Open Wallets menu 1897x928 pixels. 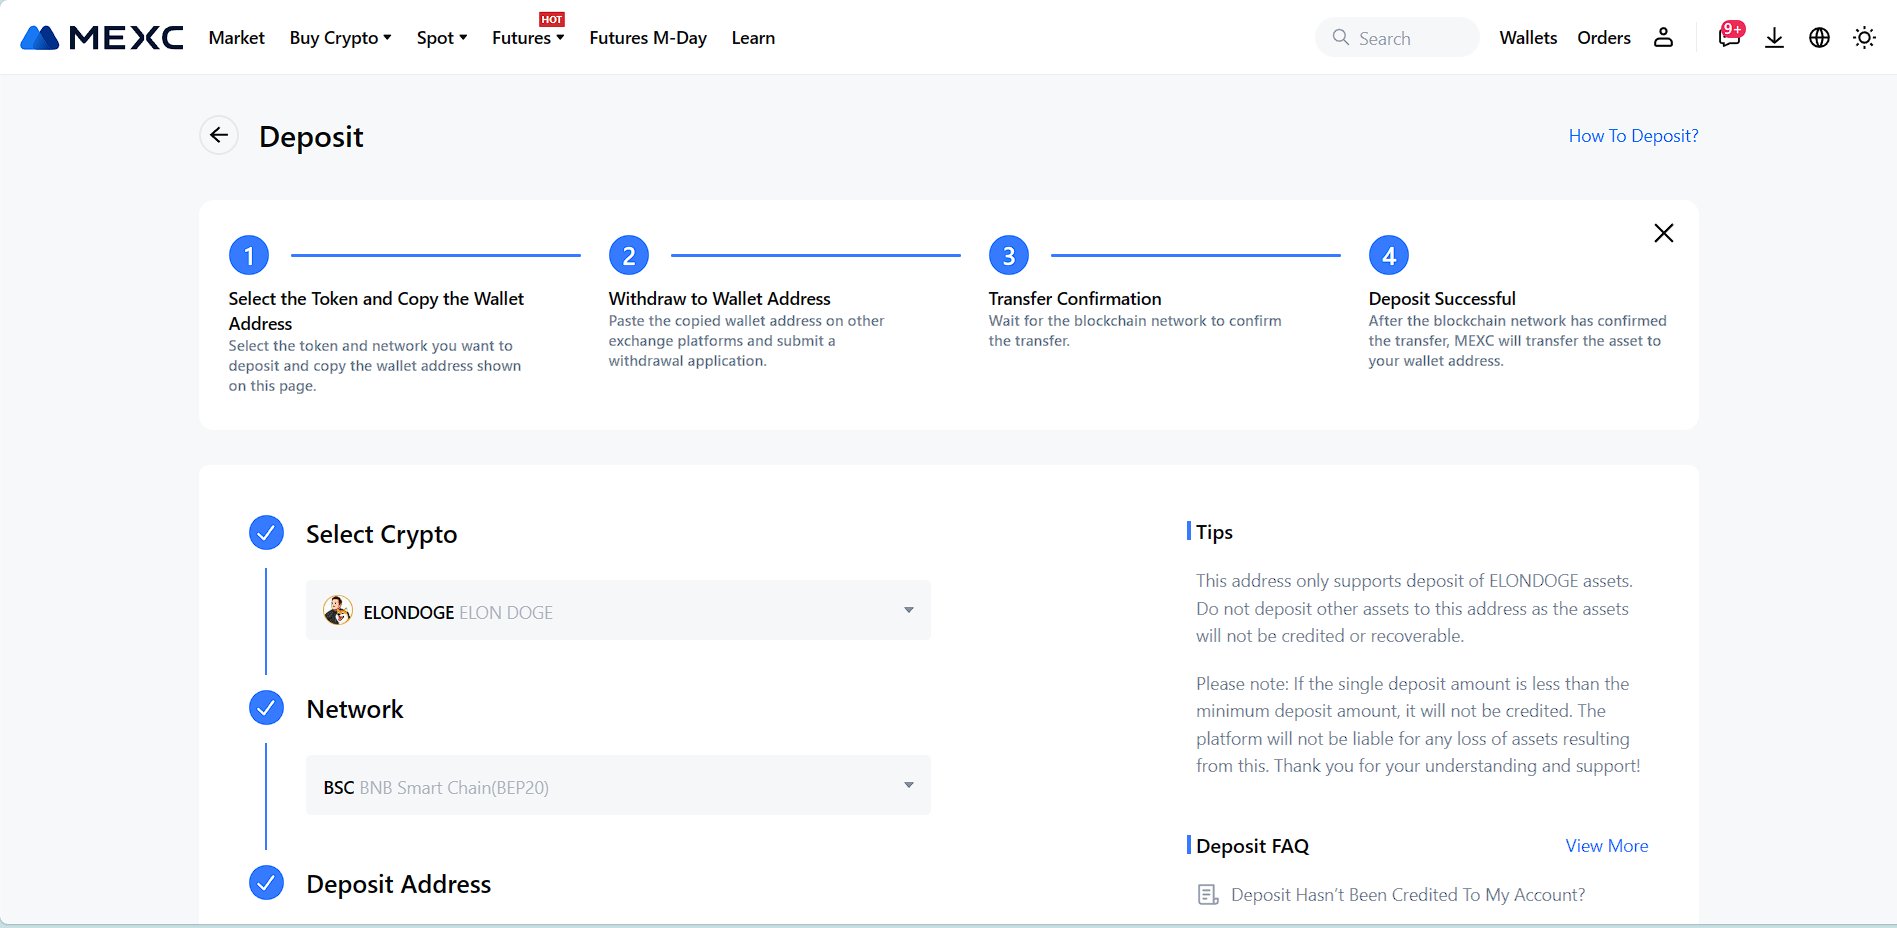click(1528, 38)
